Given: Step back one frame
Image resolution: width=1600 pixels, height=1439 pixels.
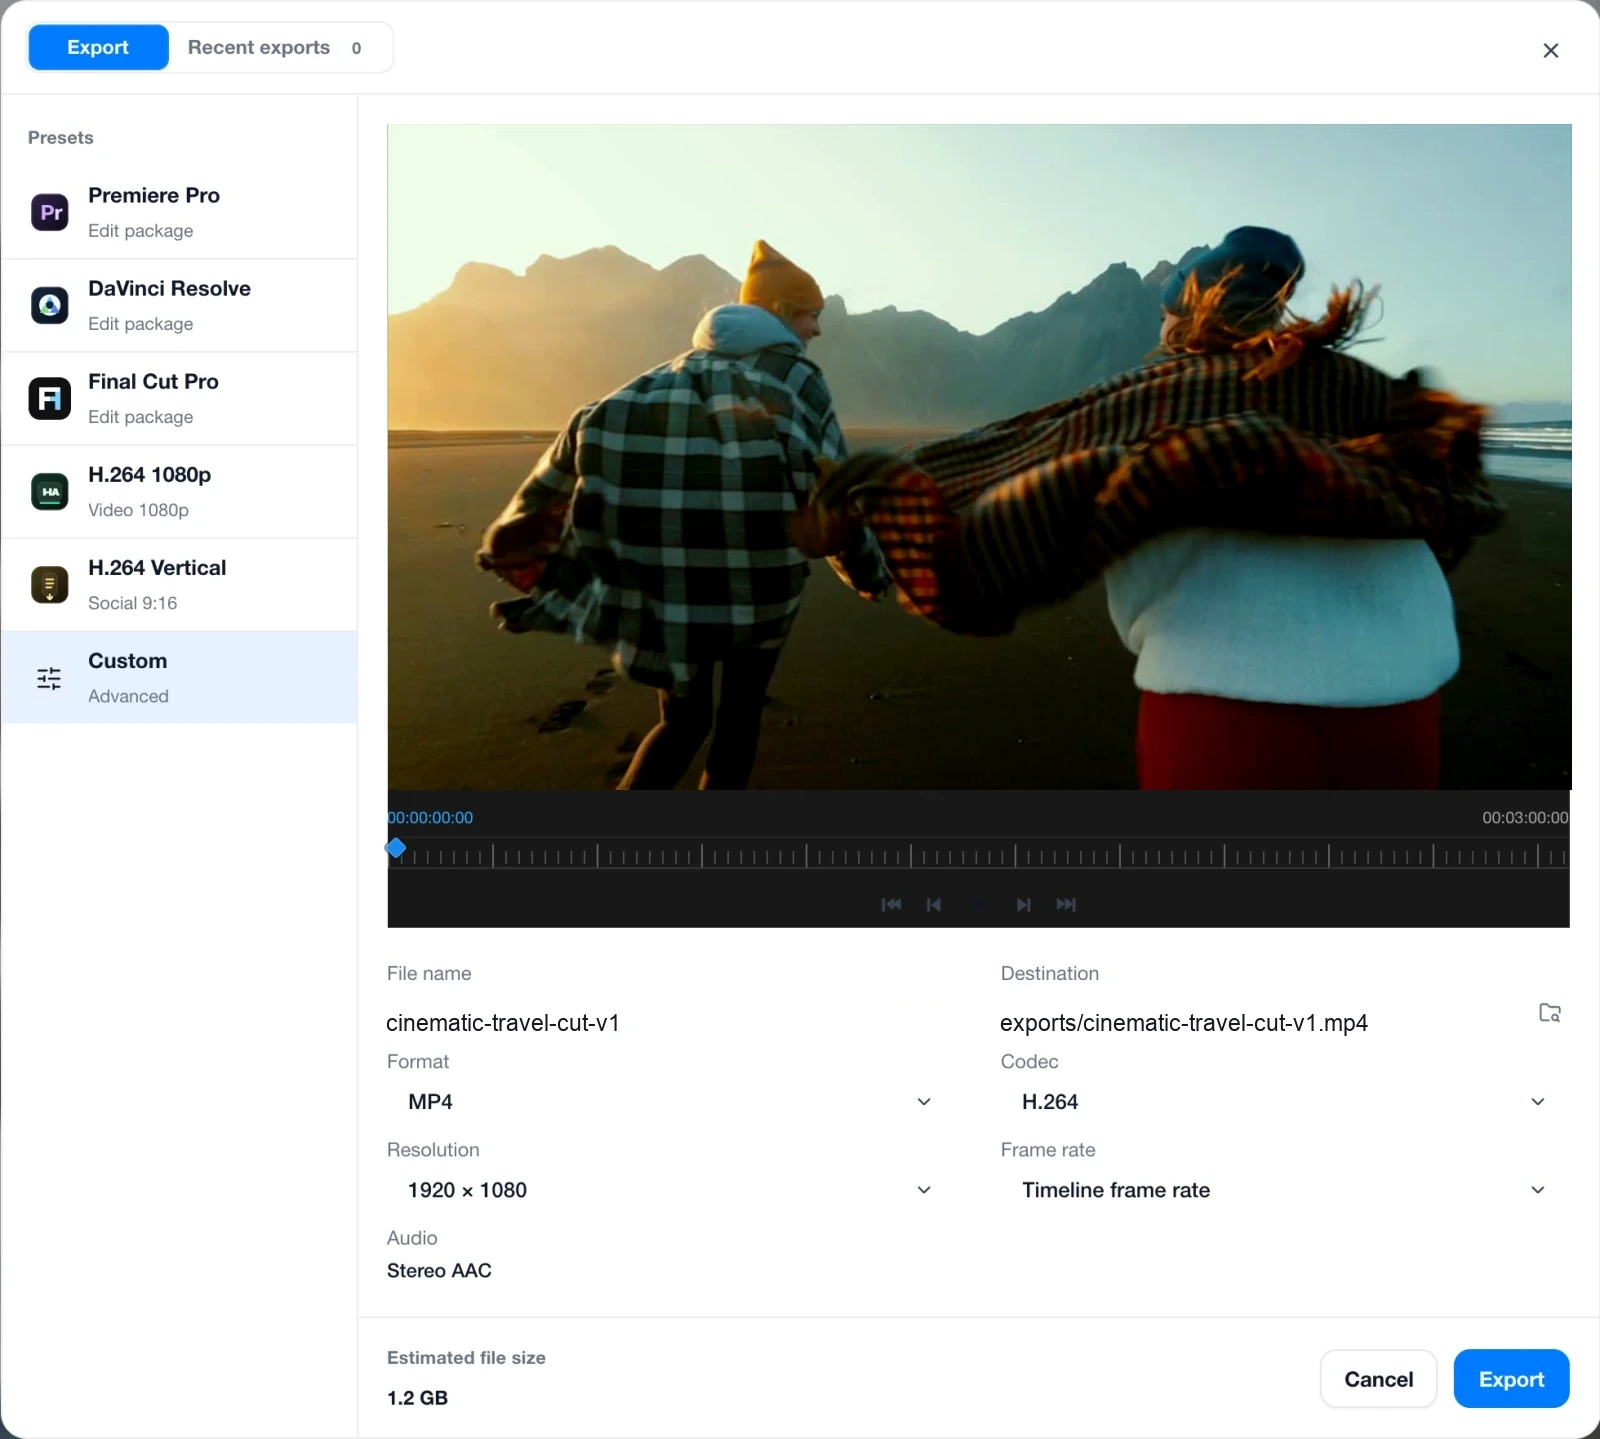Looking at the screenshot, I should pos(934,904).
